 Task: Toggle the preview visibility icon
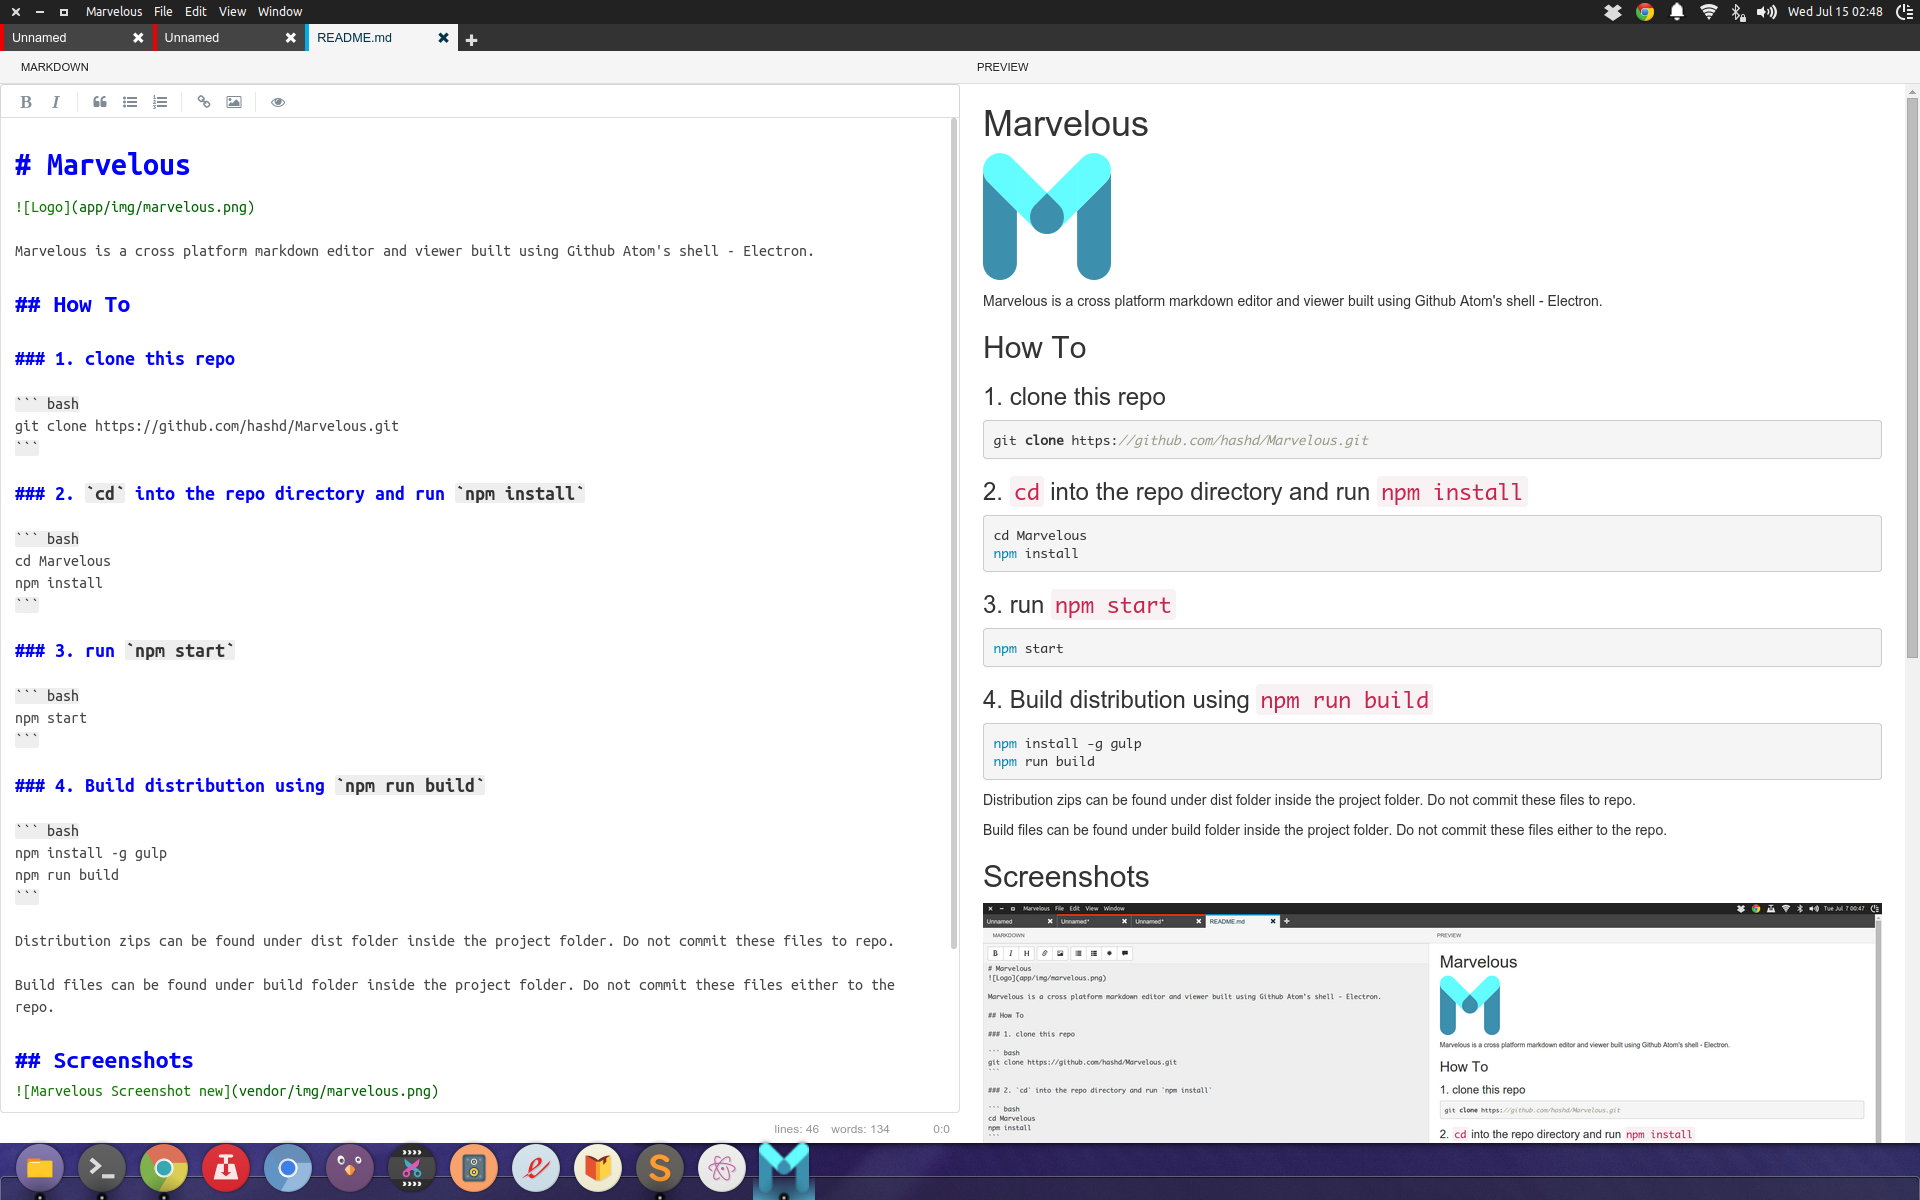pos(276,101)
